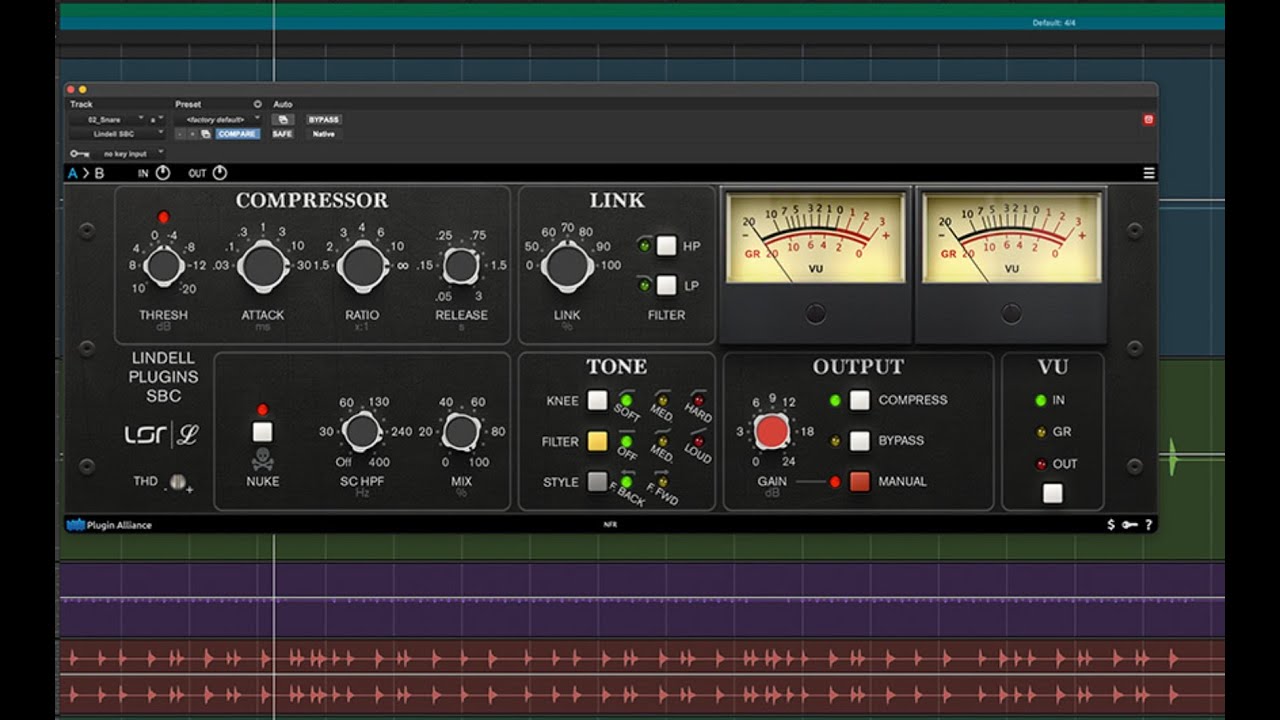Screen dimensions: 1280x720
Task: Open the no key input dropdown
Action: 129,154
